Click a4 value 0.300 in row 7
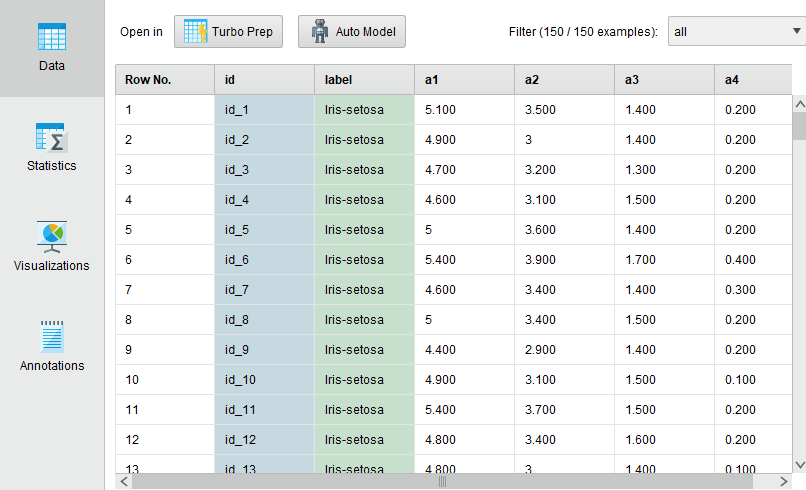 coord(753,289)
